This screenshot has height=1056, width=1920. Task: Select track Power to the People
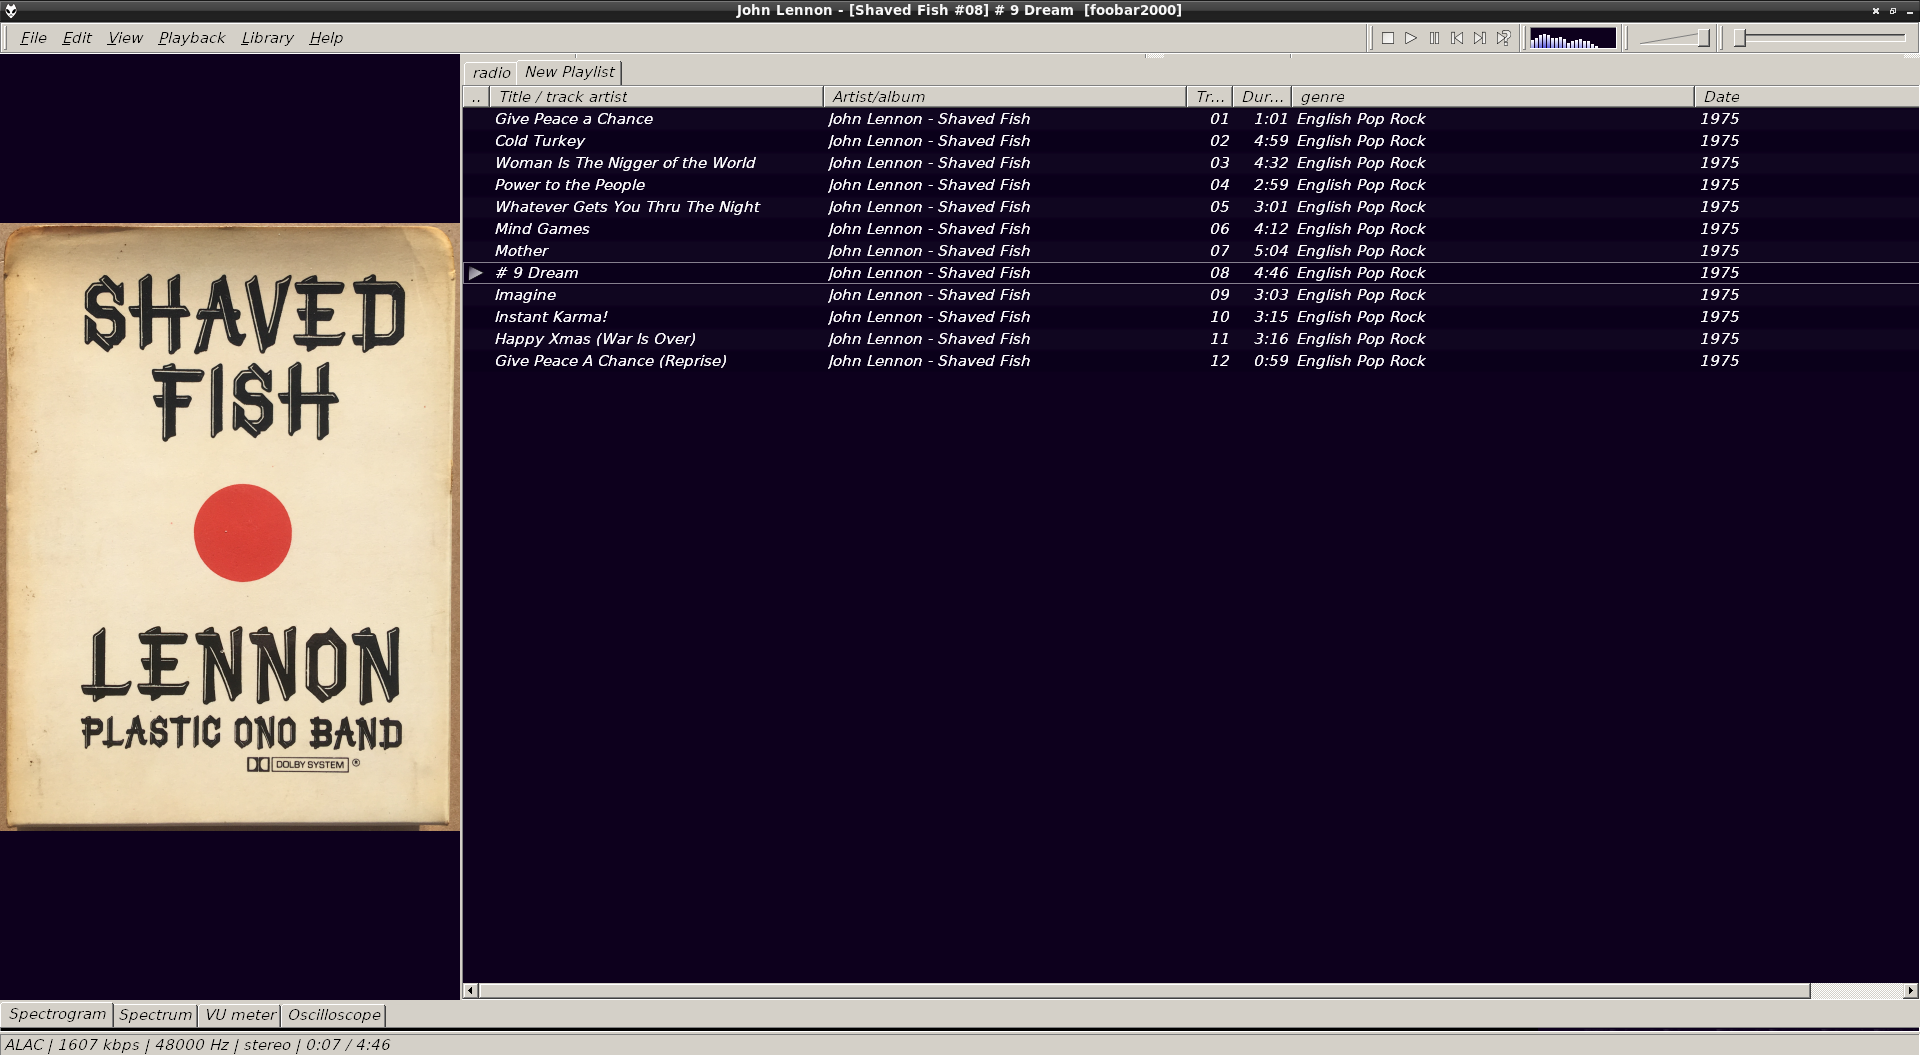coord(1191,185)
